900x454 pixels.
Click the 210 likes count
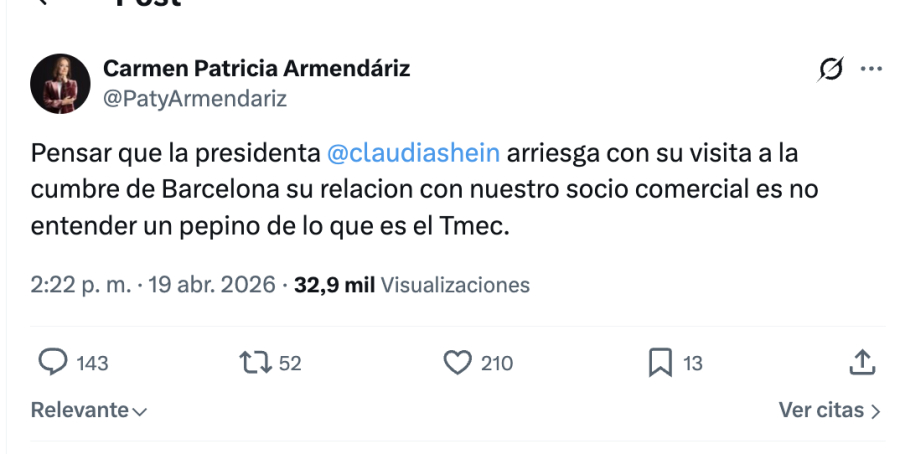click(496, 363)
